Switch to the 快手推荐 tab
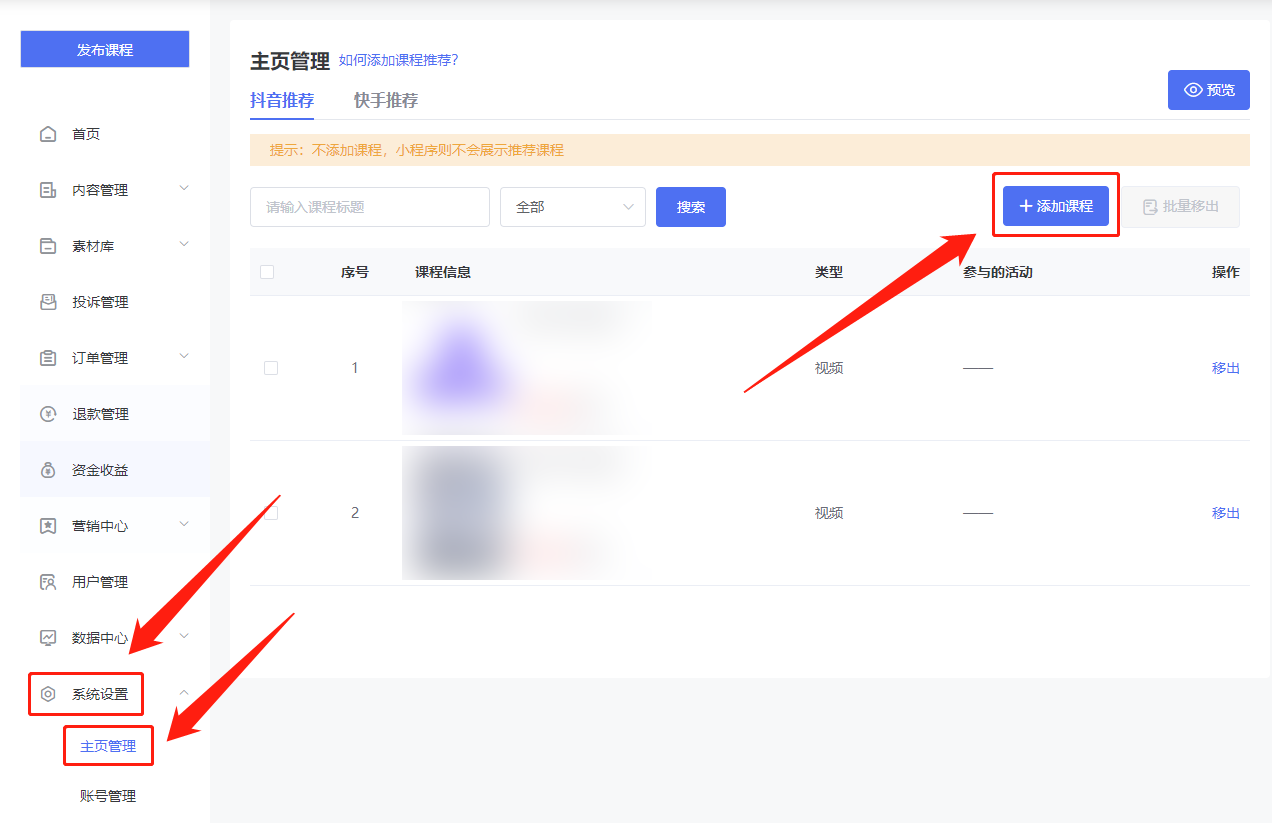This screenshot has width=1272, height=823. click(x=386, y=100)
